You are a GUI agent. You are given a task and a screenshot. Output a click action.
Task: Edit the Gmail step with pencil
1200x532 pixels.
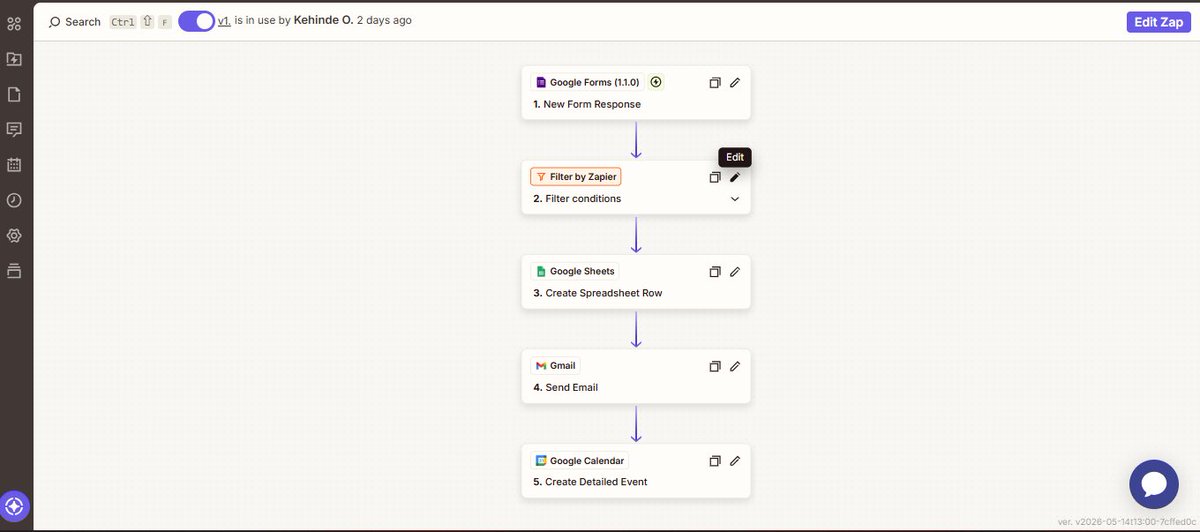pos(735,366)
